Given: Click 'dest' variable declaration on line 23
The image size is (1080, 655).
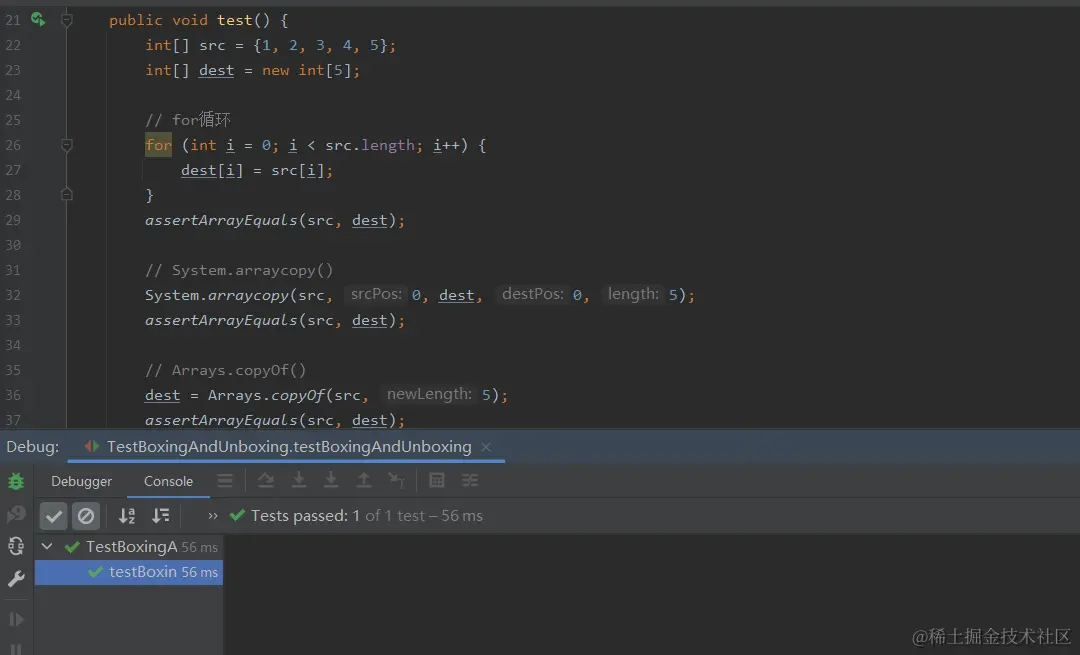Looking at the screenshot, I should click(x=216, y=70).
